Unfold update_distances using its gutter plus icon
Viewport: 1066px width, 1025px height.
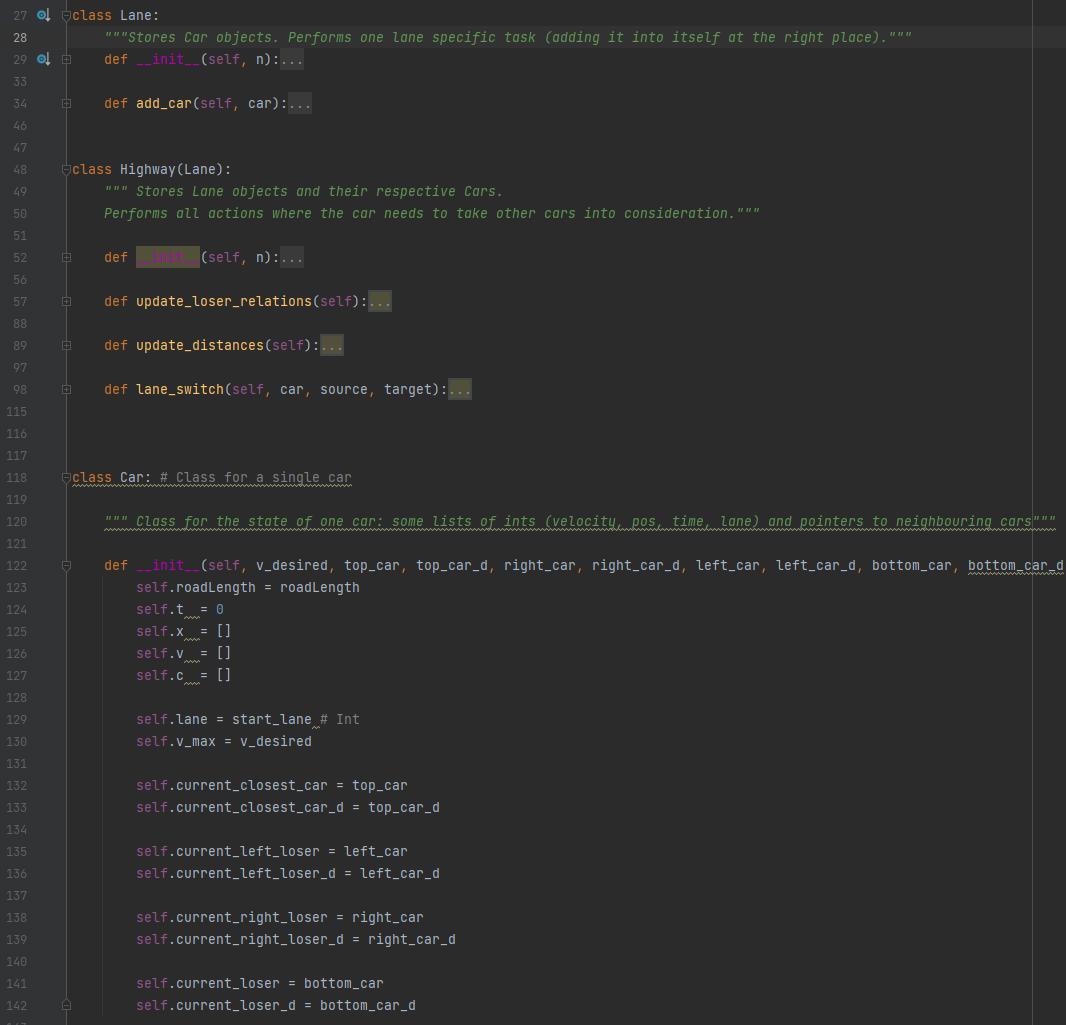click(66, 345)
